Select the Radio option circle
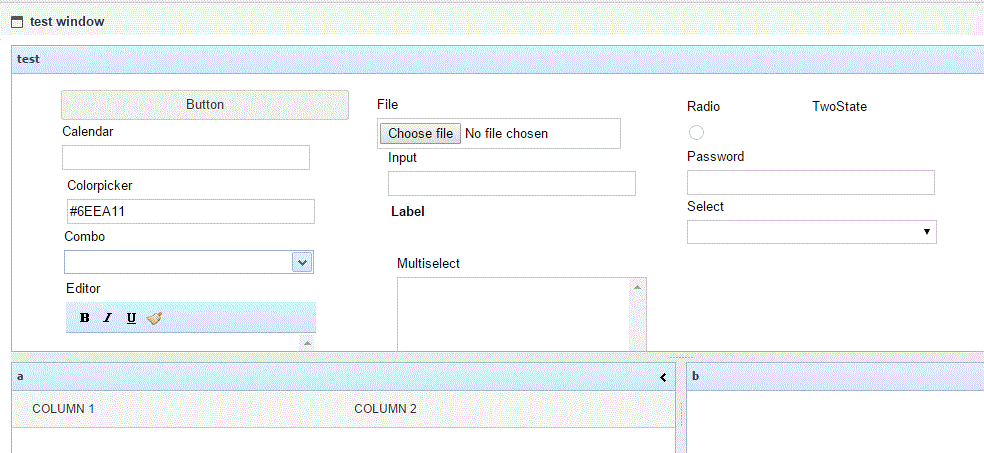 pyautogui.click(x=696, y=132)
